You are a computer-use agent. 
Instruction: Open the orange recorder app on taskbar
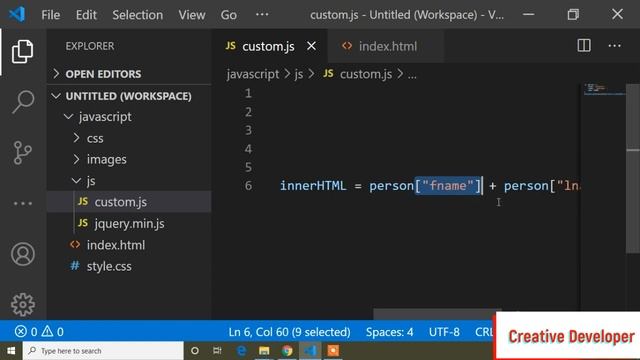(333, 351)
